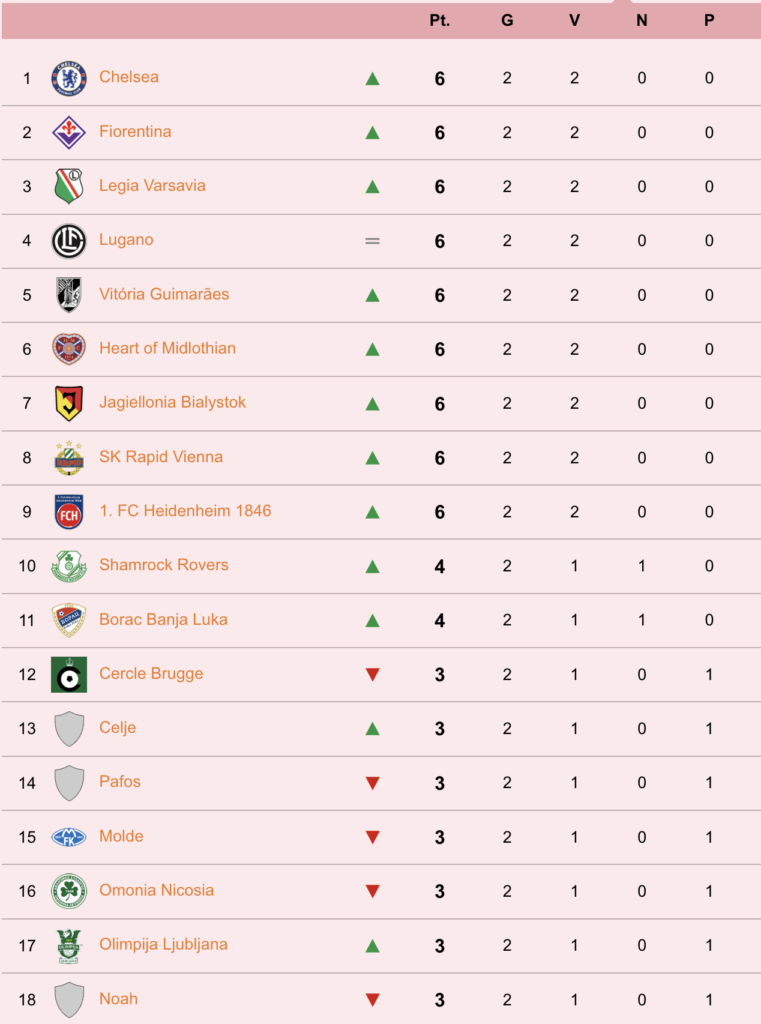
Task: Open the Heart of Midlothian team link
Action: click(167, 348)
